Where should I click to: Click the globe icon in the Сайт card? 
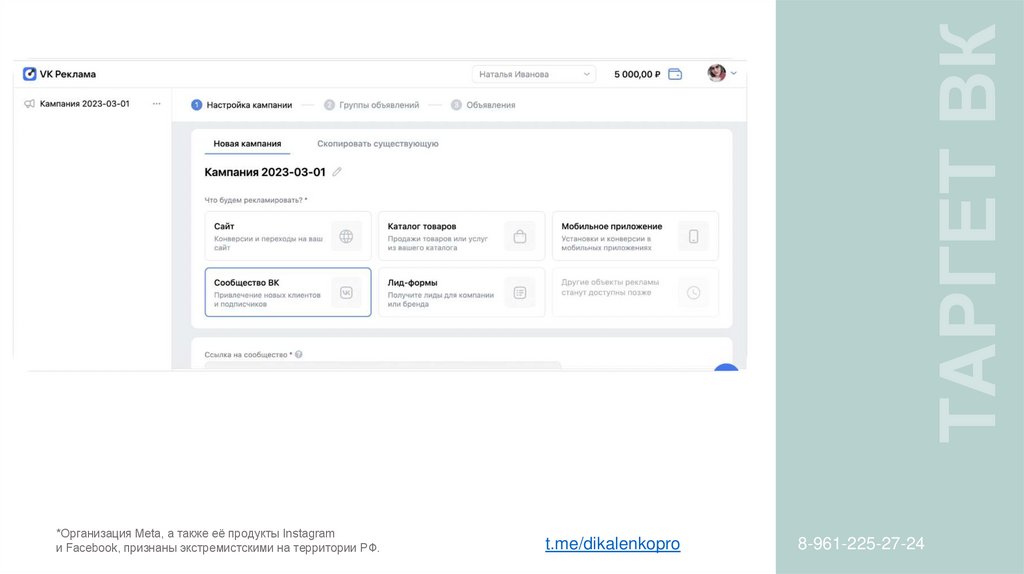pos(346,236)
